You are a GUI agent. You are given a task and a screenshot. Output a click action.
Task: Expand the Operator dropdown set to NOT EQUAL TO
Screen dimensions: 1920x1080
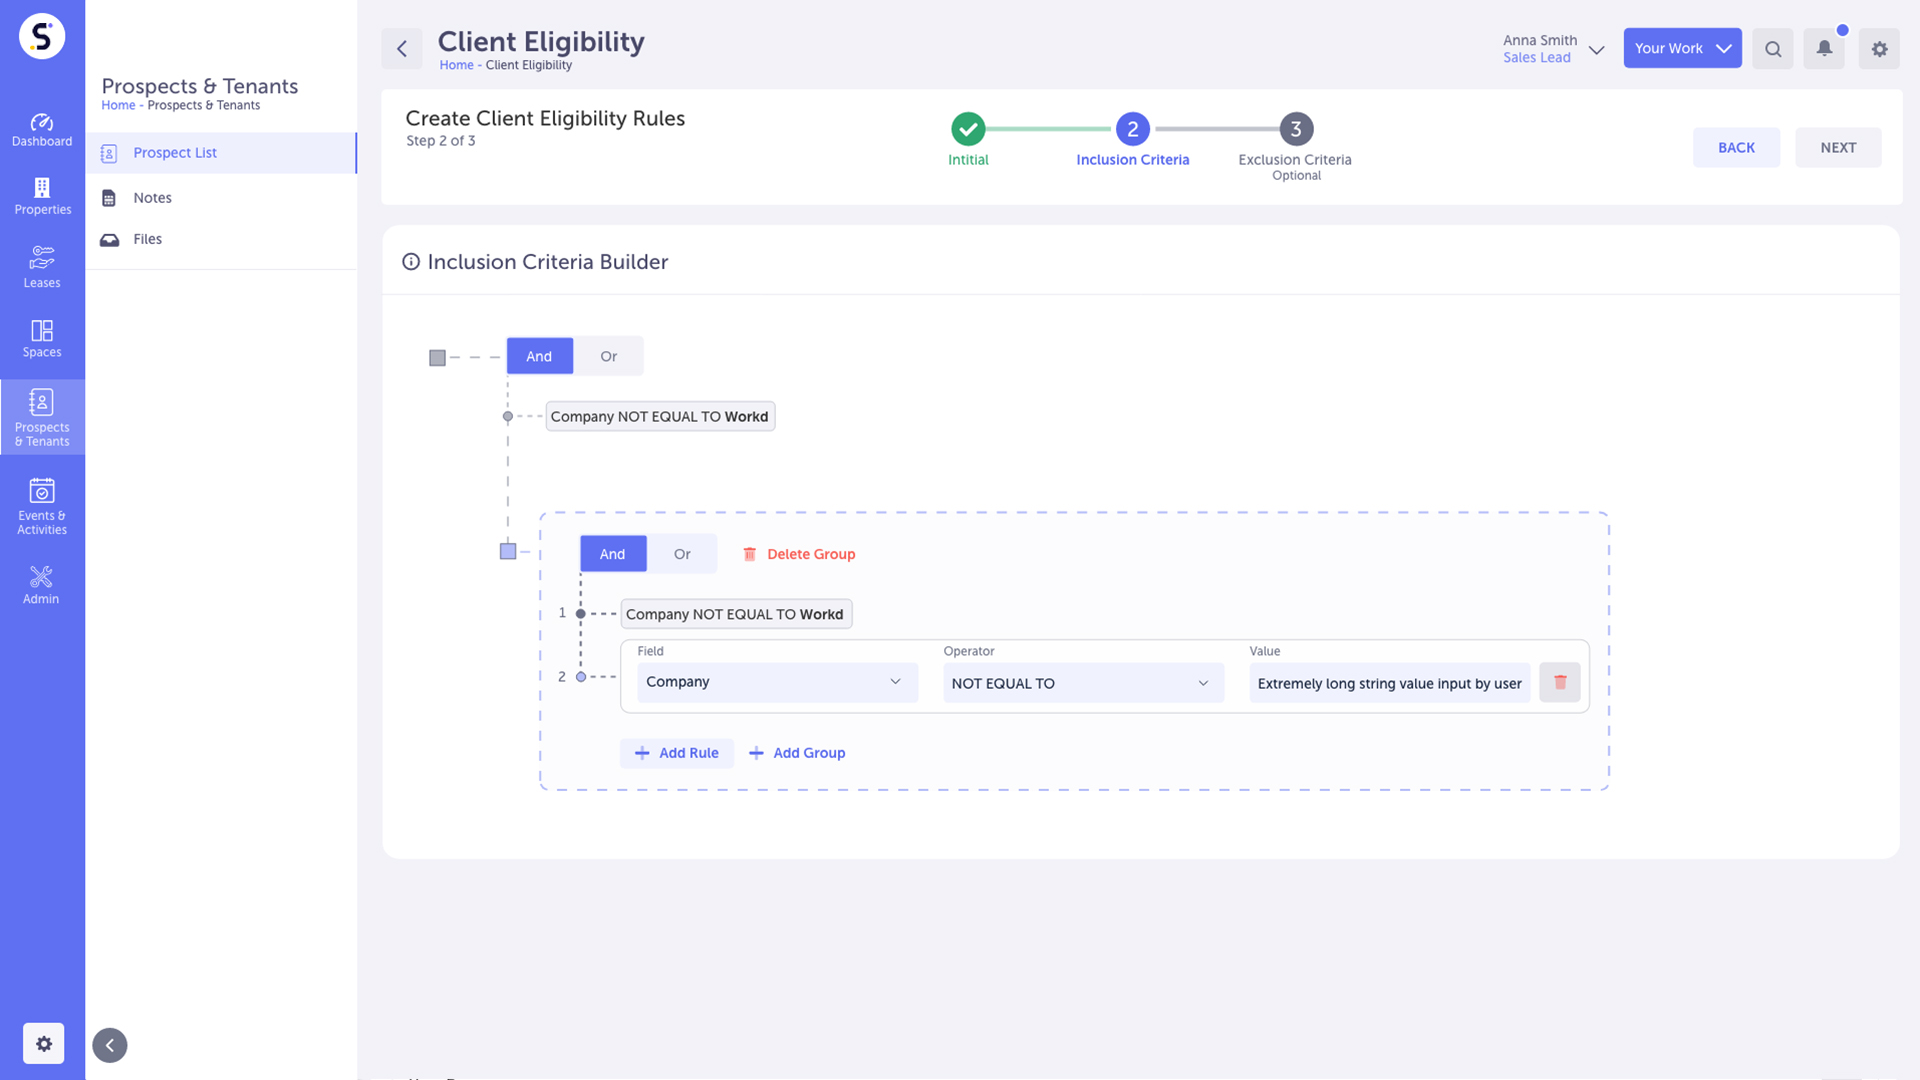[x=1082, y=683]
